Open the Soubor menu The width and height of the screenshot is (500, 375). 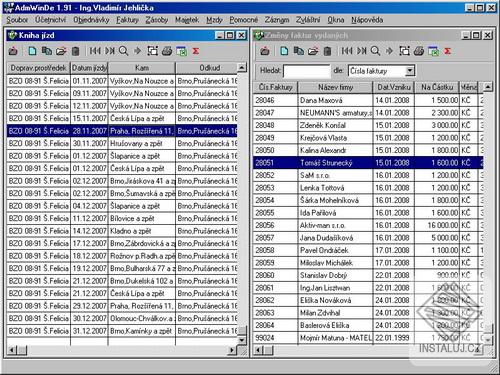17,20
